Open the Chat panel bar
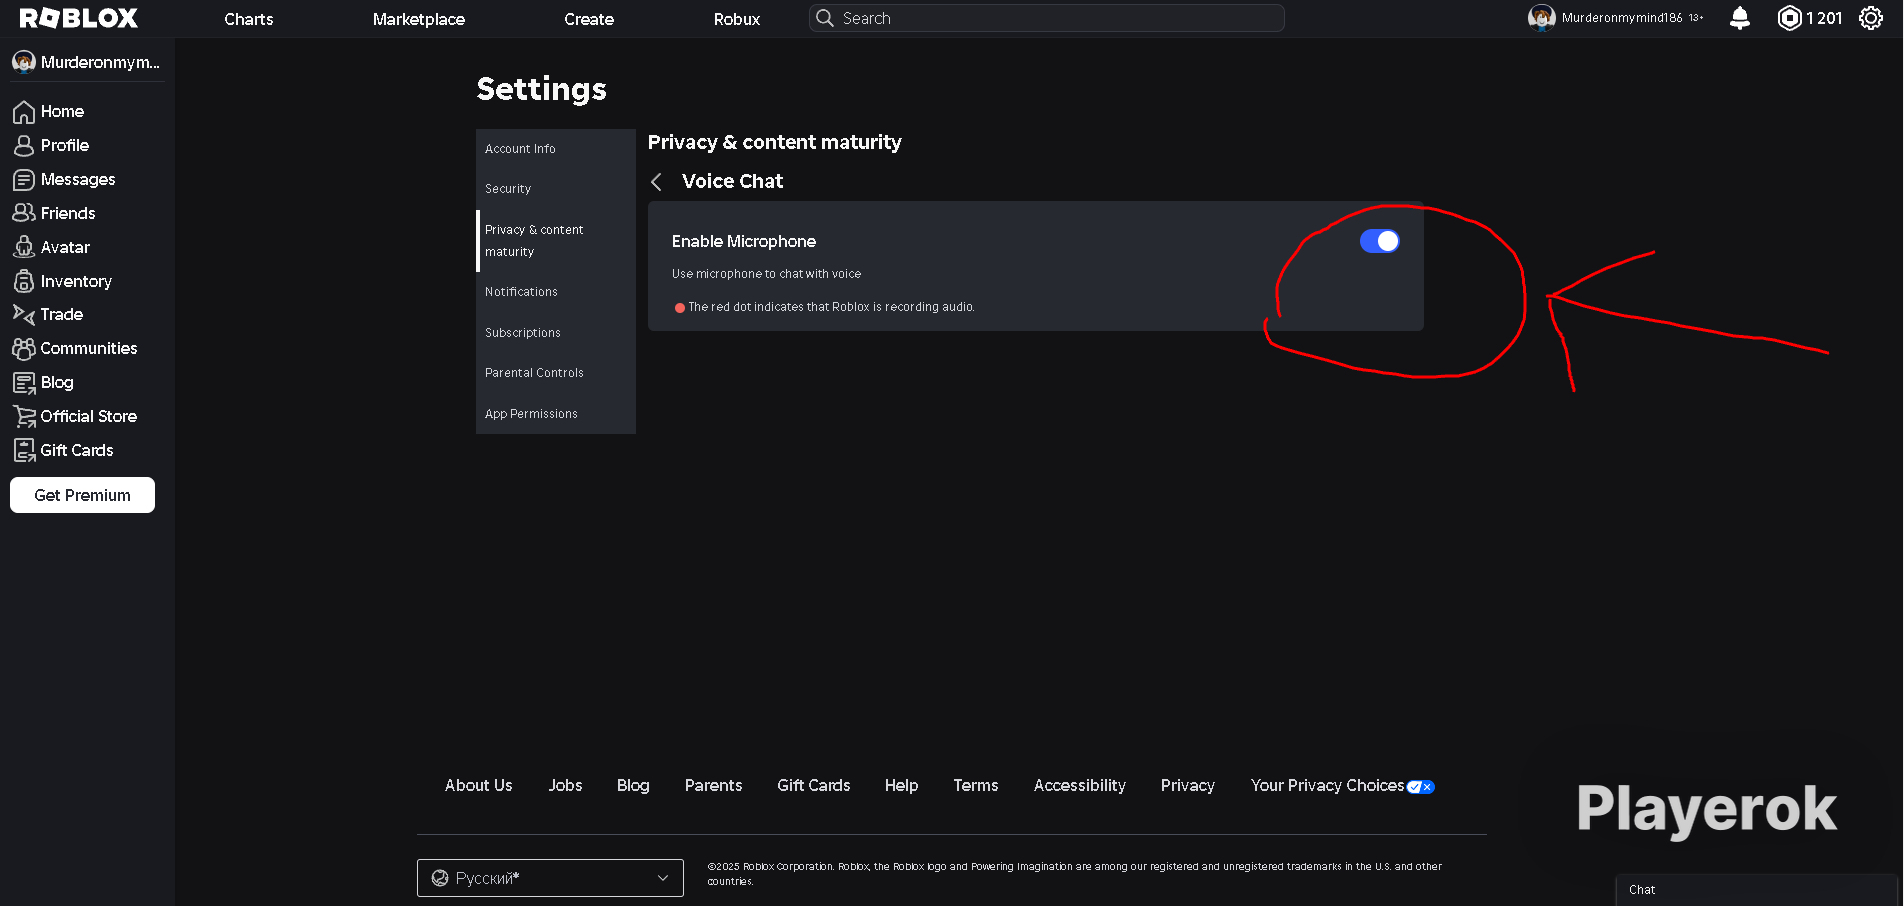This screenshot has height=906, width=1904. (1757, 890)
